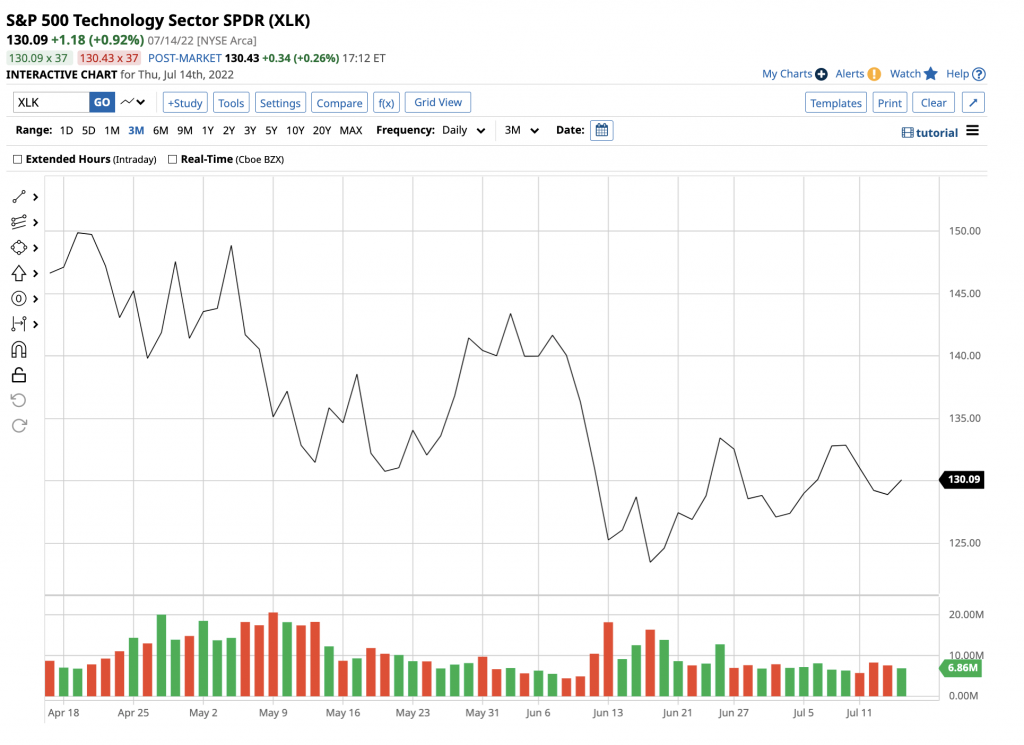1024x745 pixels.
Task: Click the GO button
Action: 102,102
